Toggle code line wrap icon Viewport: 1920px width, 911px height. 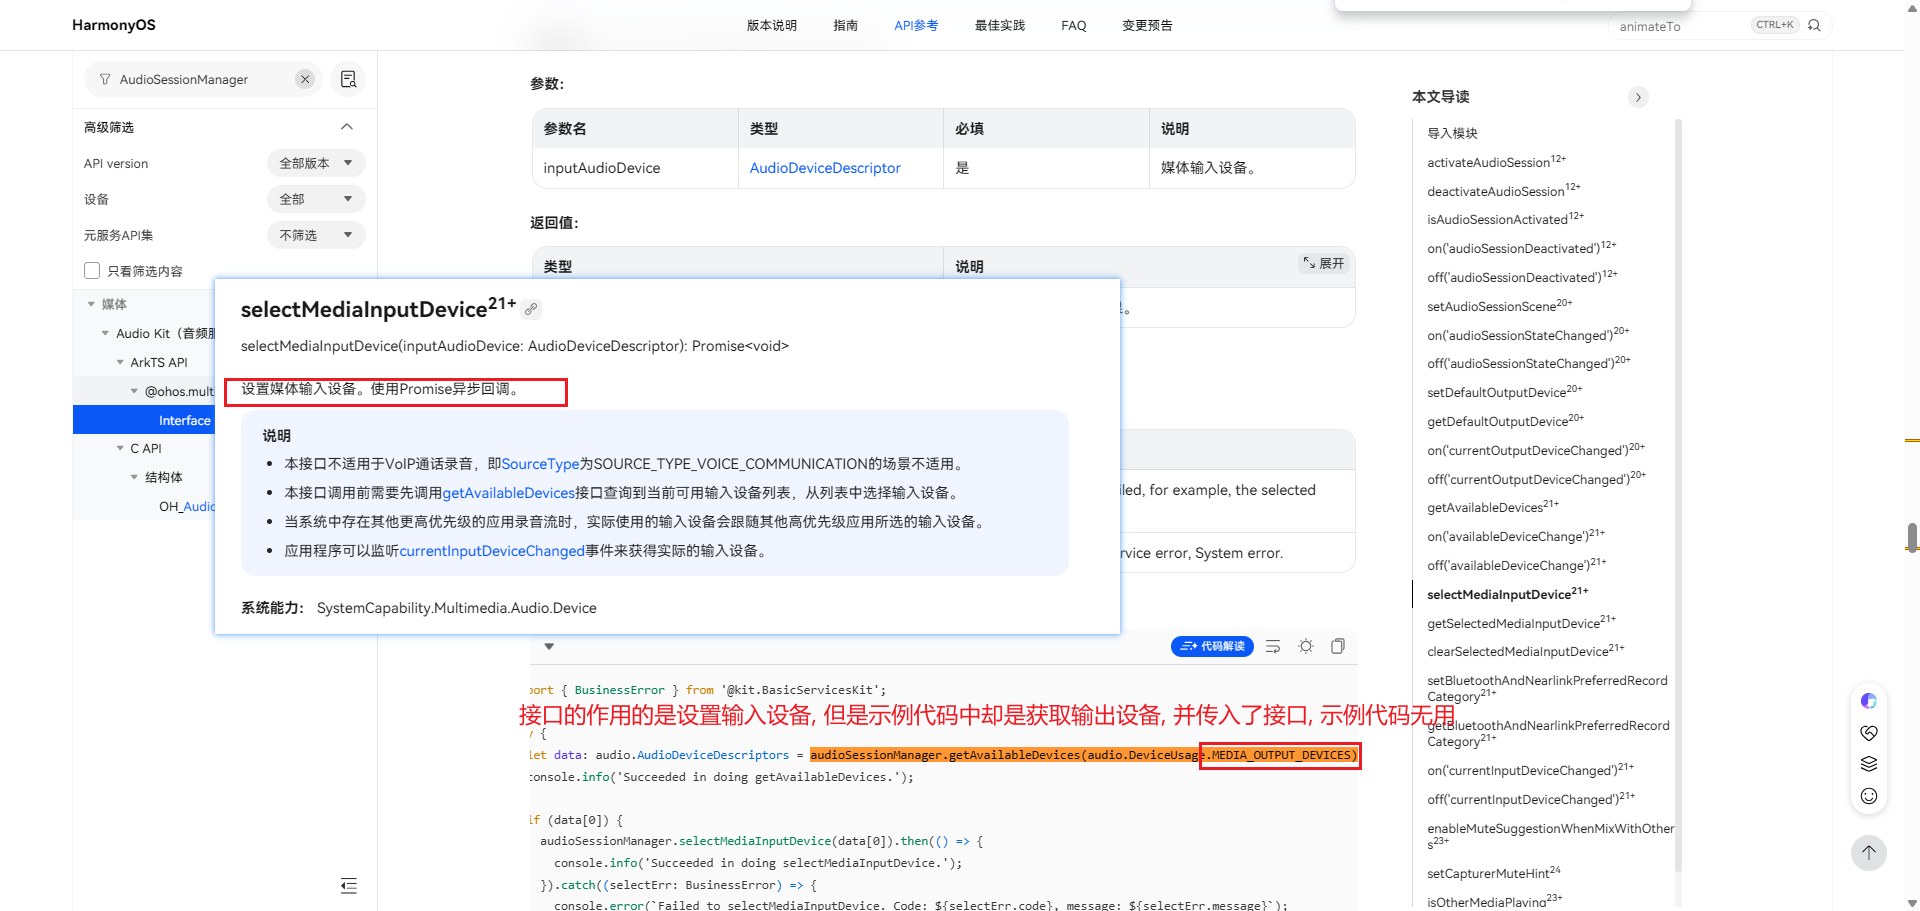(x=1273, y=647)
